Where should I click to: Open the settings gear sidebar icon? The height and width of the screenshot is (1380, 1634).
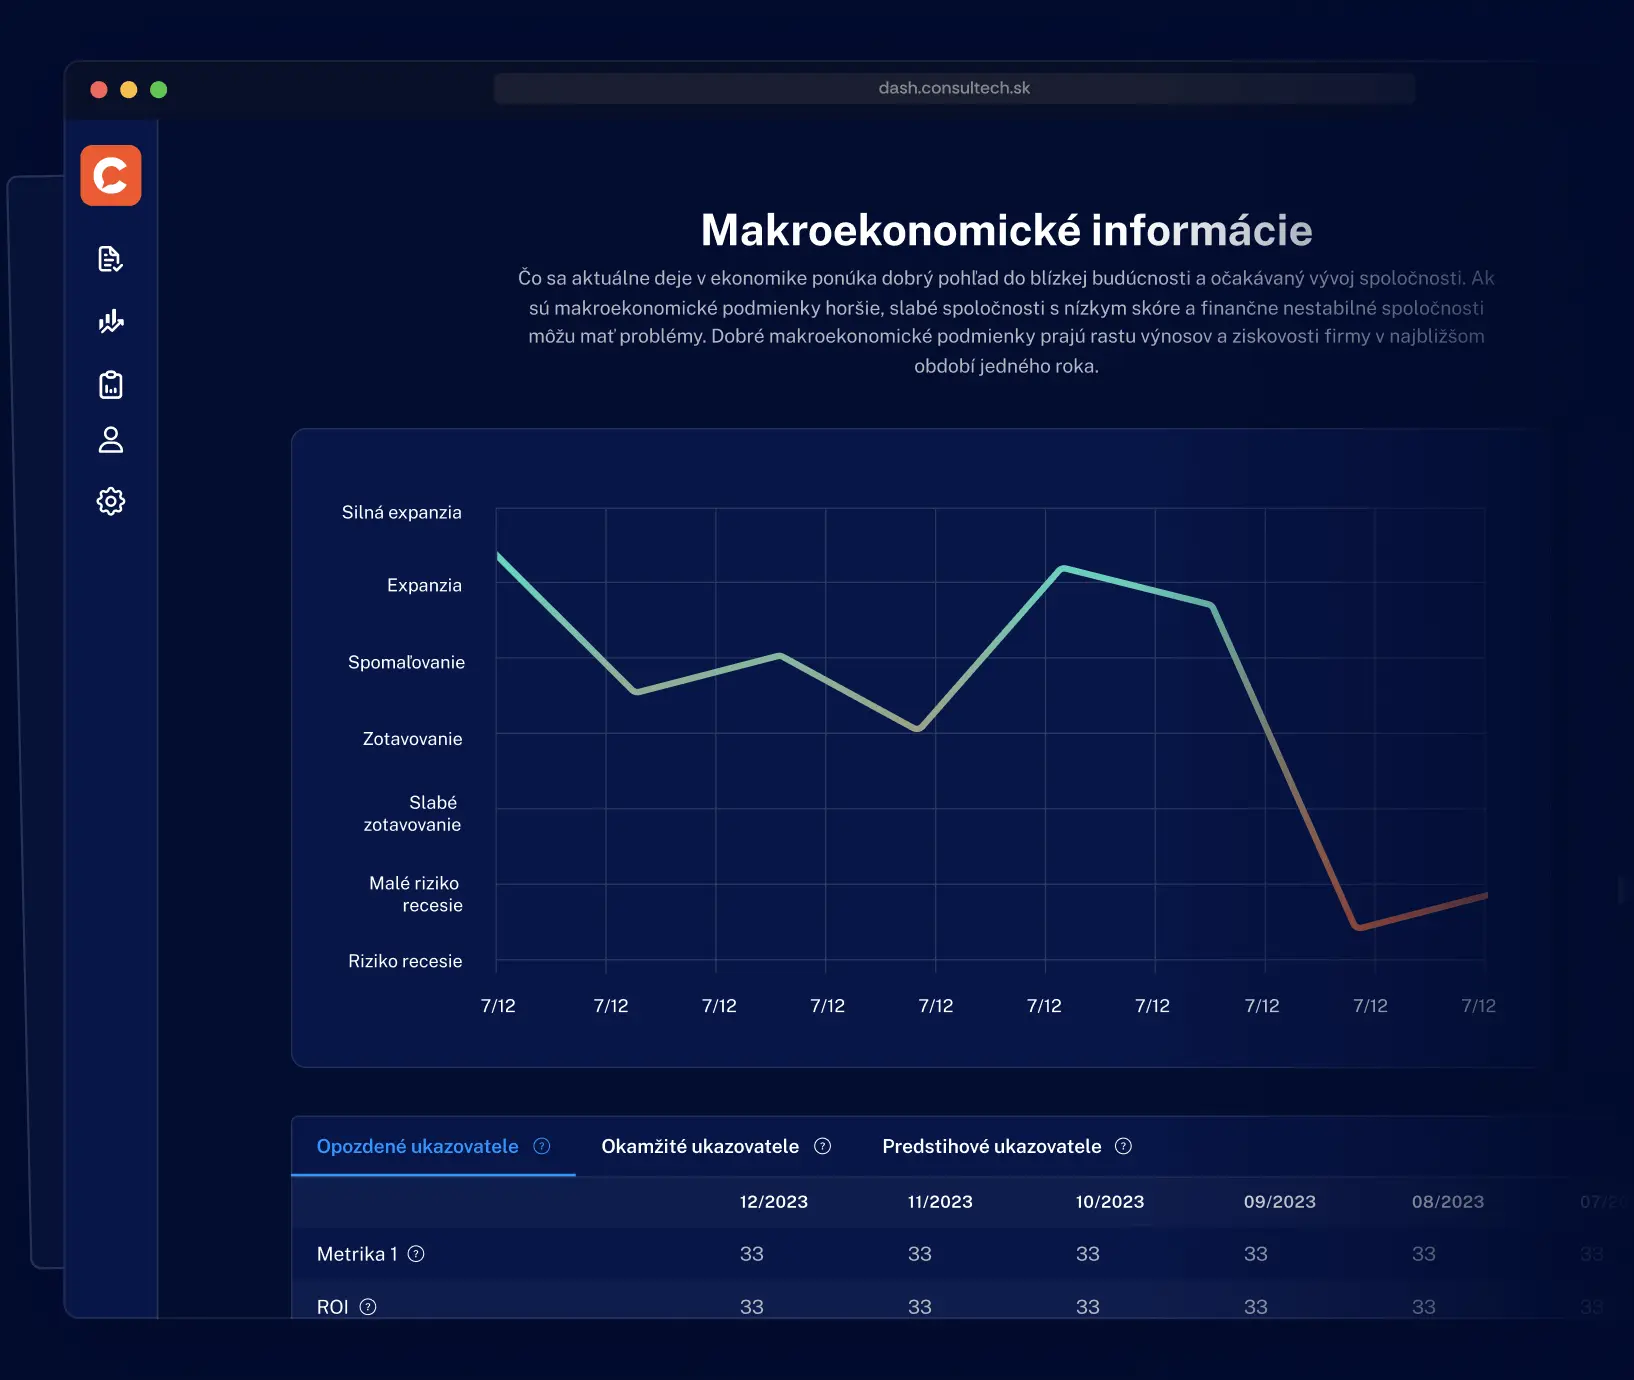tap(111, 501)
